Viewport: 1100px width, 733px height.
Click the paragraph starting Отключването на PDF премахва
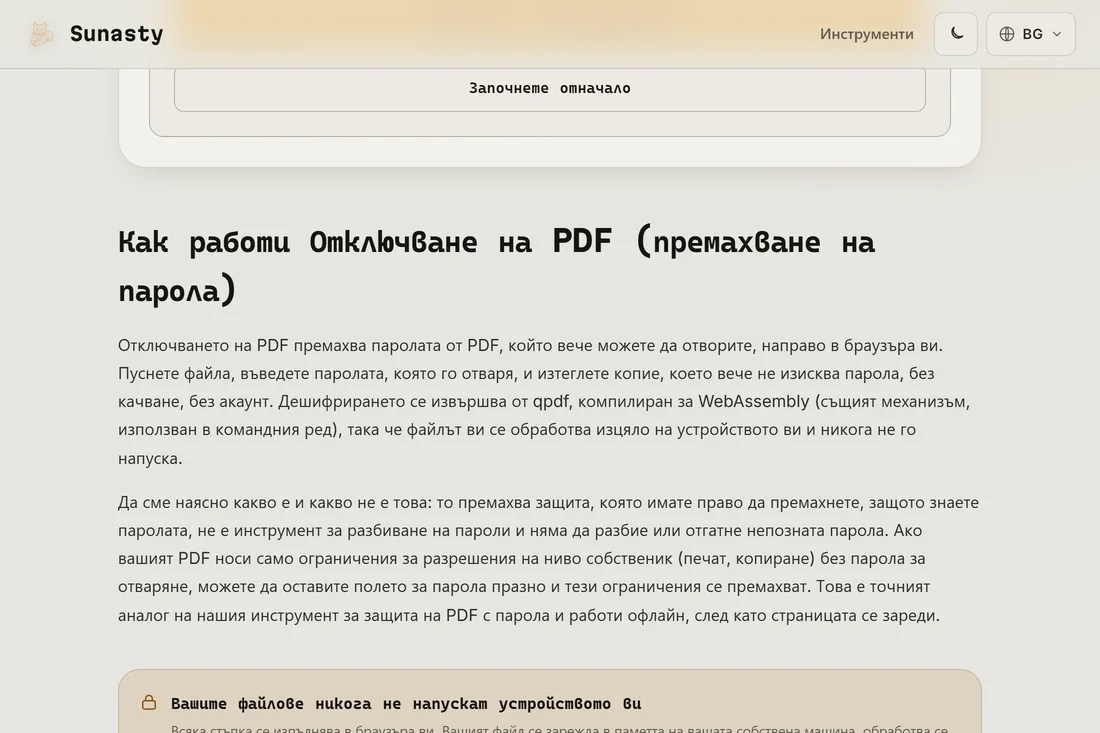pos(544,401)
